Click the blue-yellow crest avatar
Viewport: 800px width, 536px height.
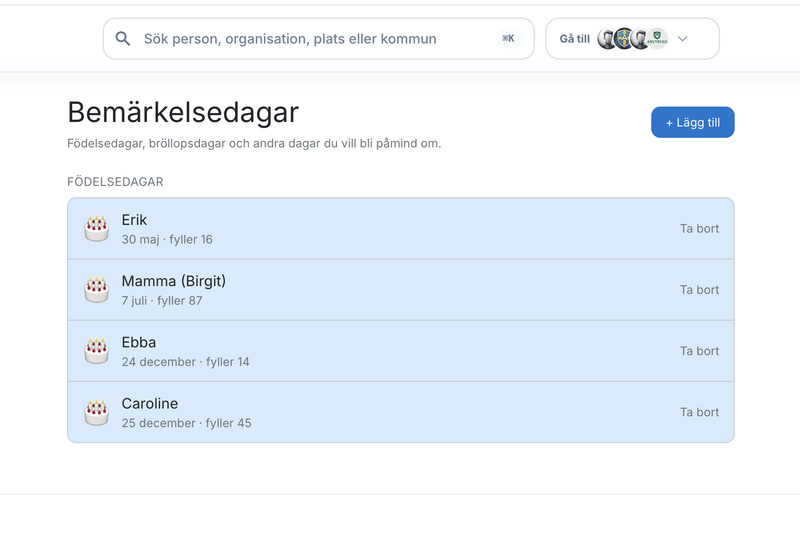tap(623, 39)
